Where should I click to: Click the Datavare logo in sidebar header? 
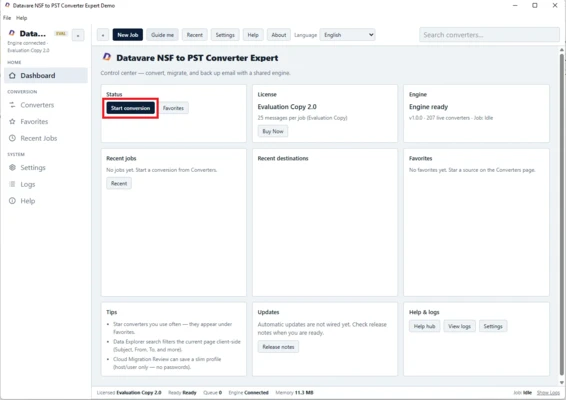[12, 33]
